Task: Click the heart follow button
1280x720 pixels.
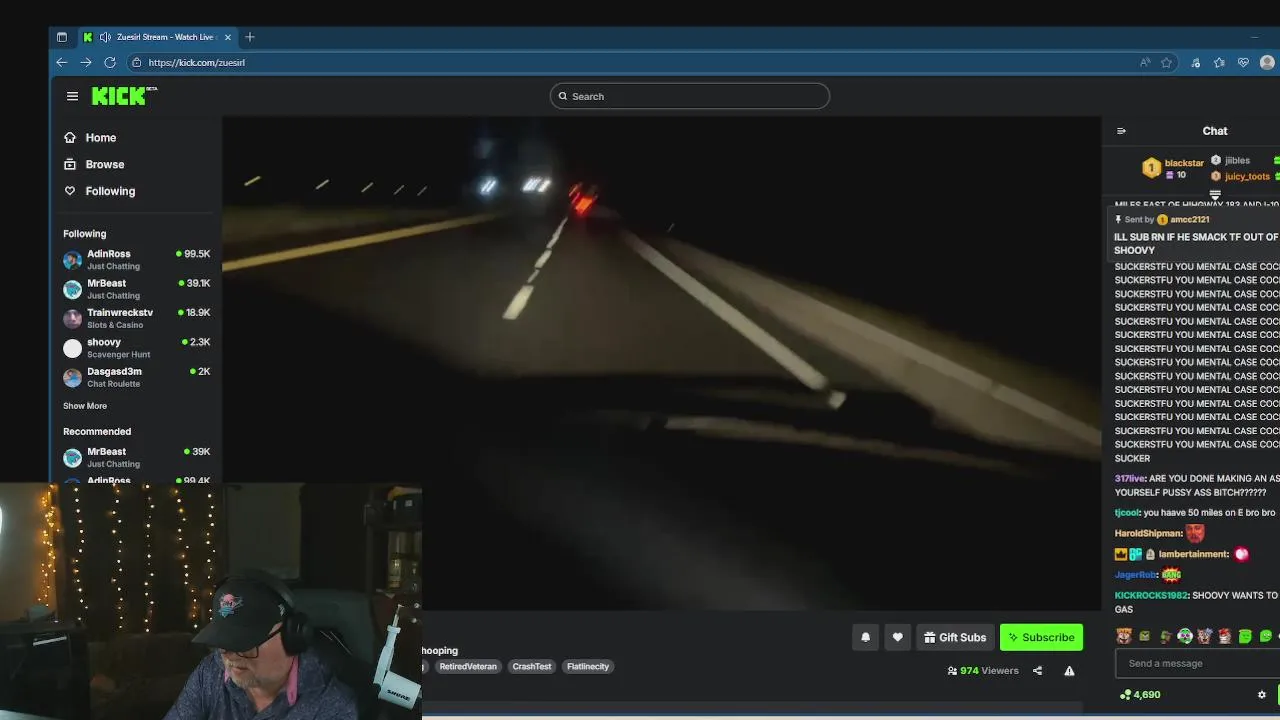Action: click(x=898, y=637)
